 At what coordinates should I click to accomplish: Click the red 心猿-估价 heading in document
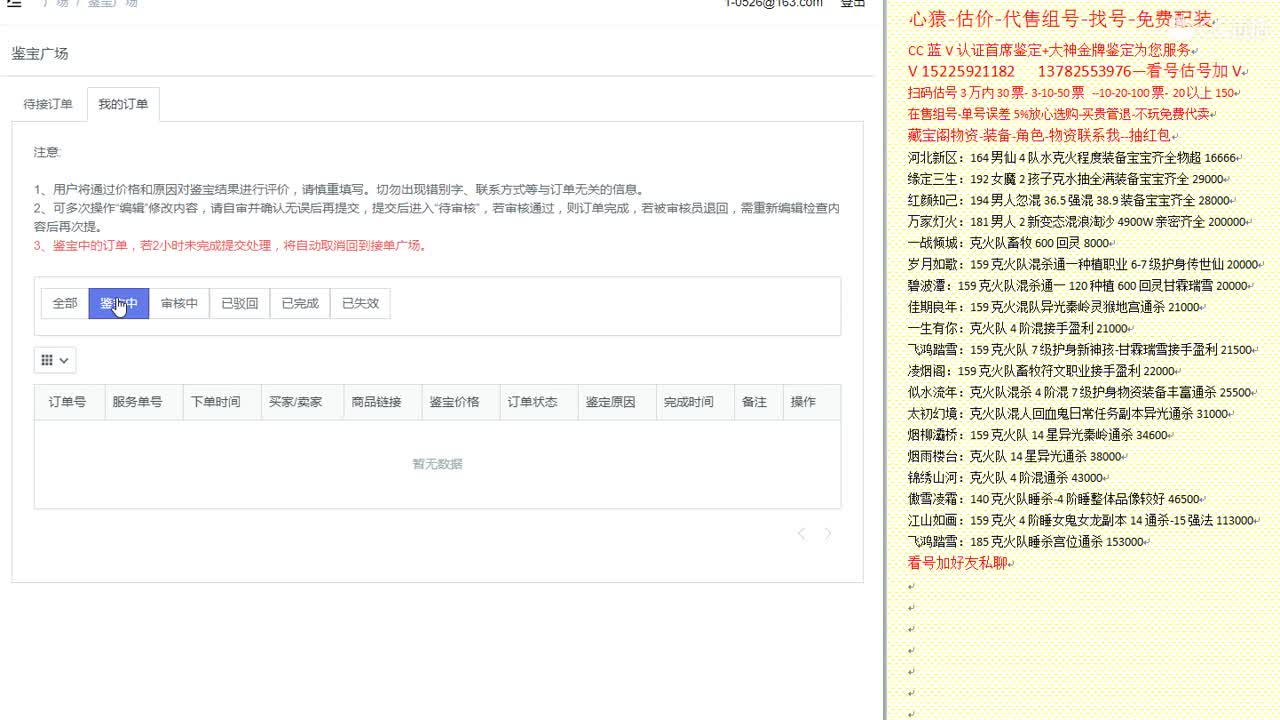[x=1064, y=19]
